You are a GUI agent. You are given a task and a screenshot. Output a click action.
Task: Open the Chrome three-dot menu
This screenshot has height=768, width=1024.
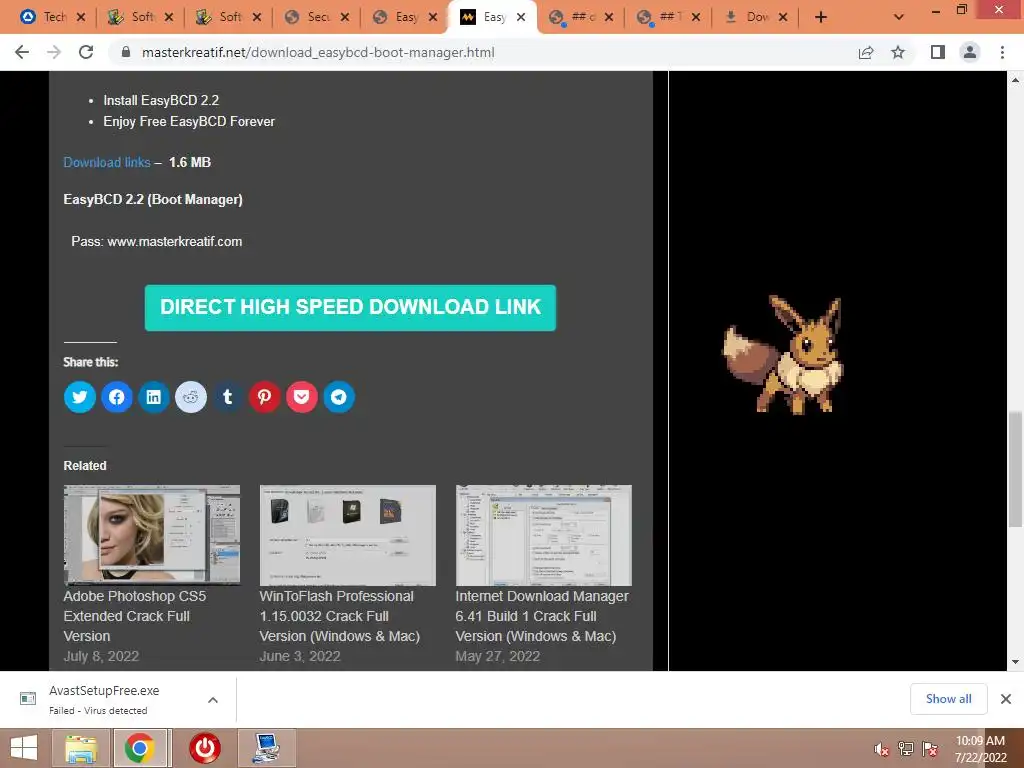1002,52
